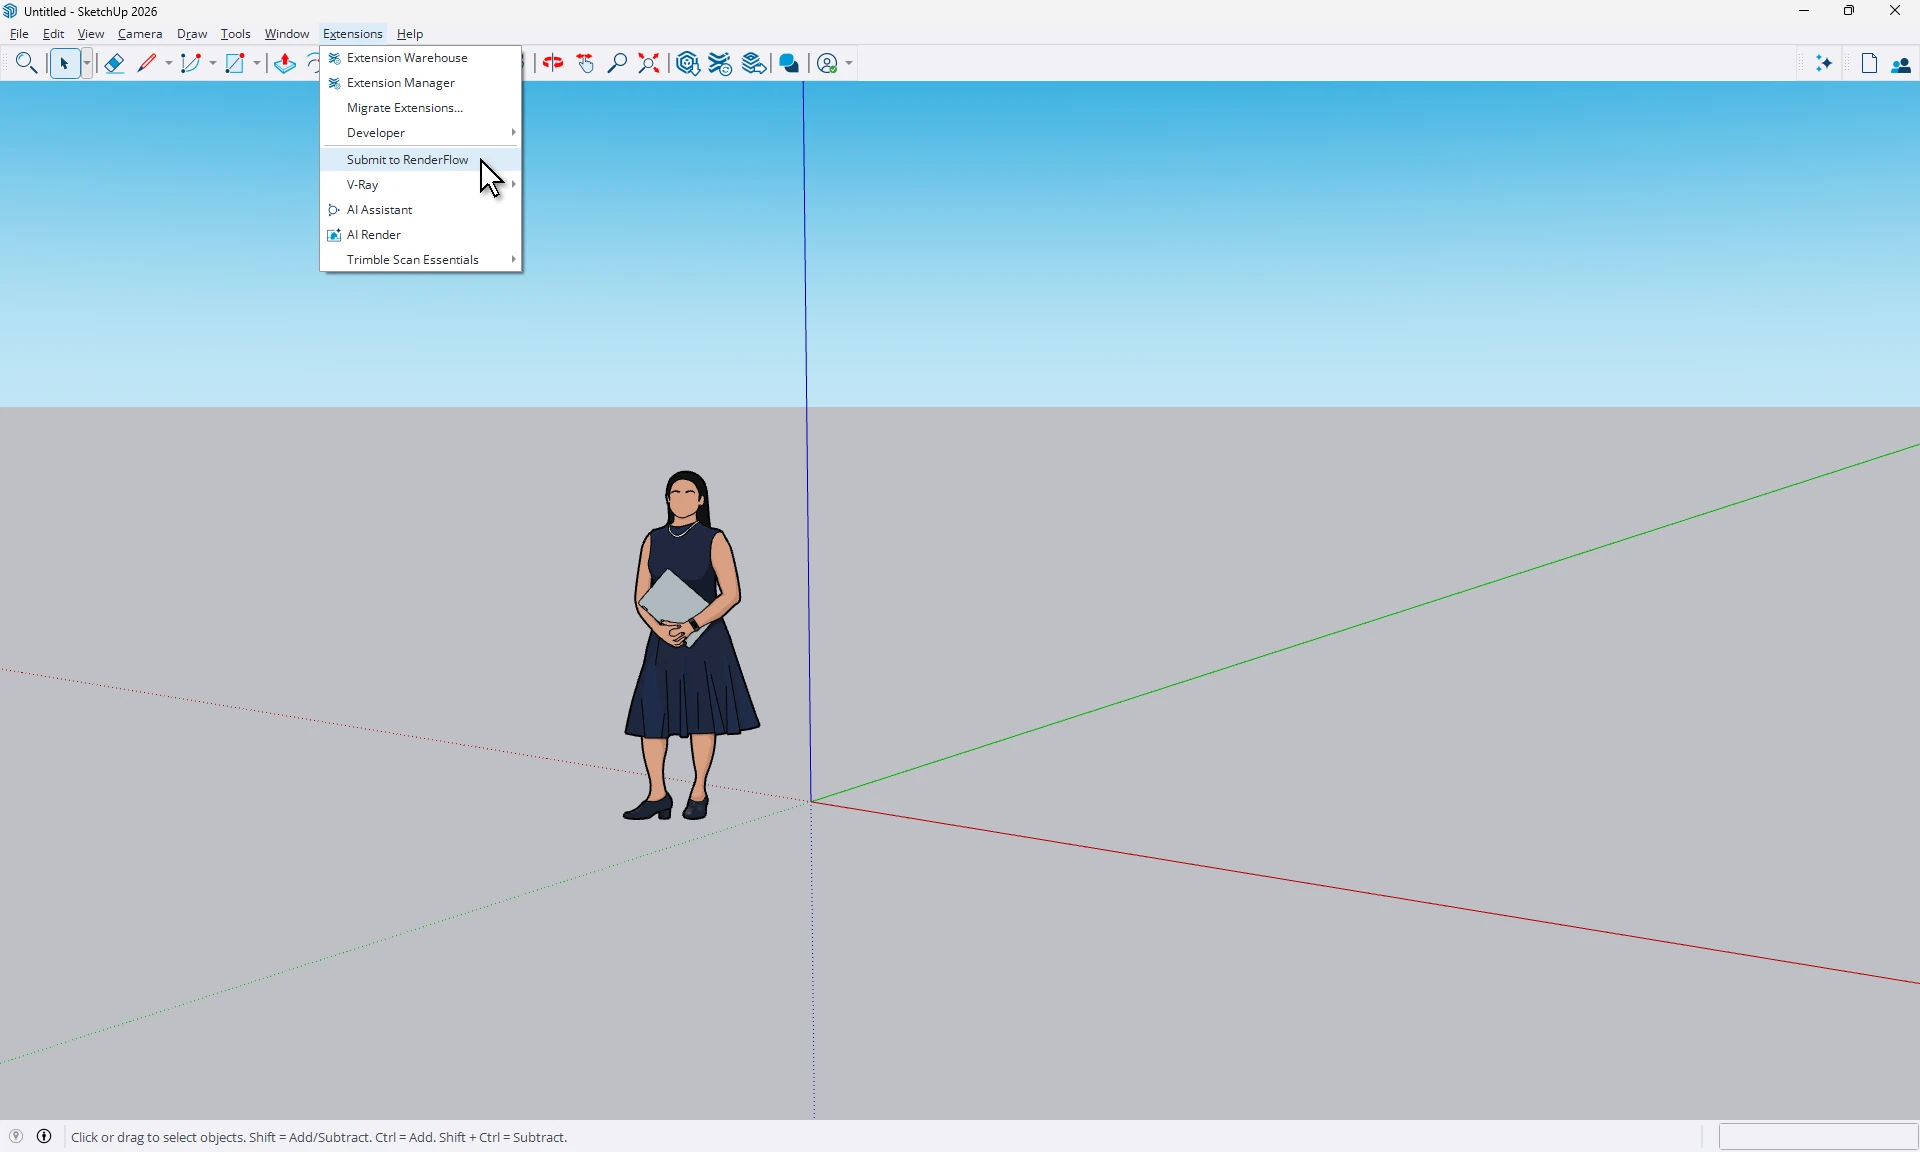Viewport: 1920px width, 1152px height.
Task: Click the question mark status bar icon
Action: pyautogui.click(x=16, y=1137)
